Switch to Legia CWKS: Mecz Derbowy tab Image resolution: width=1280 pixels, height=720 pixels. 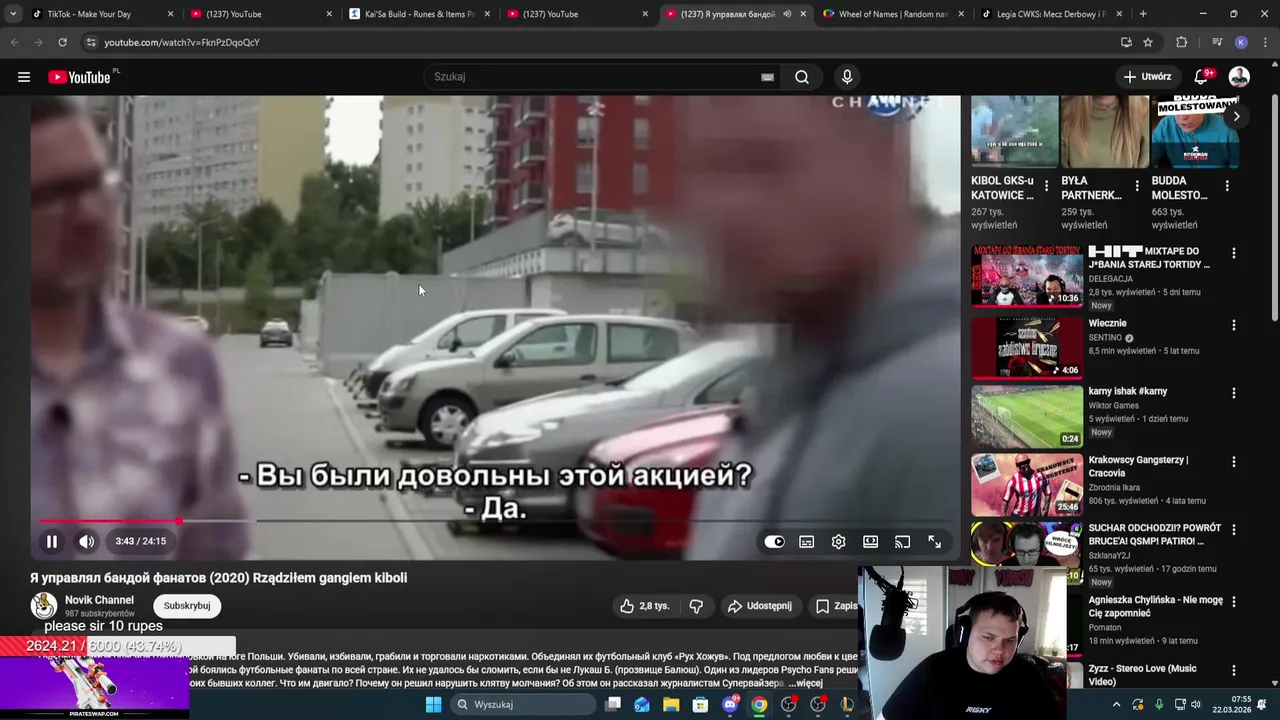(x=1049, y=14)
